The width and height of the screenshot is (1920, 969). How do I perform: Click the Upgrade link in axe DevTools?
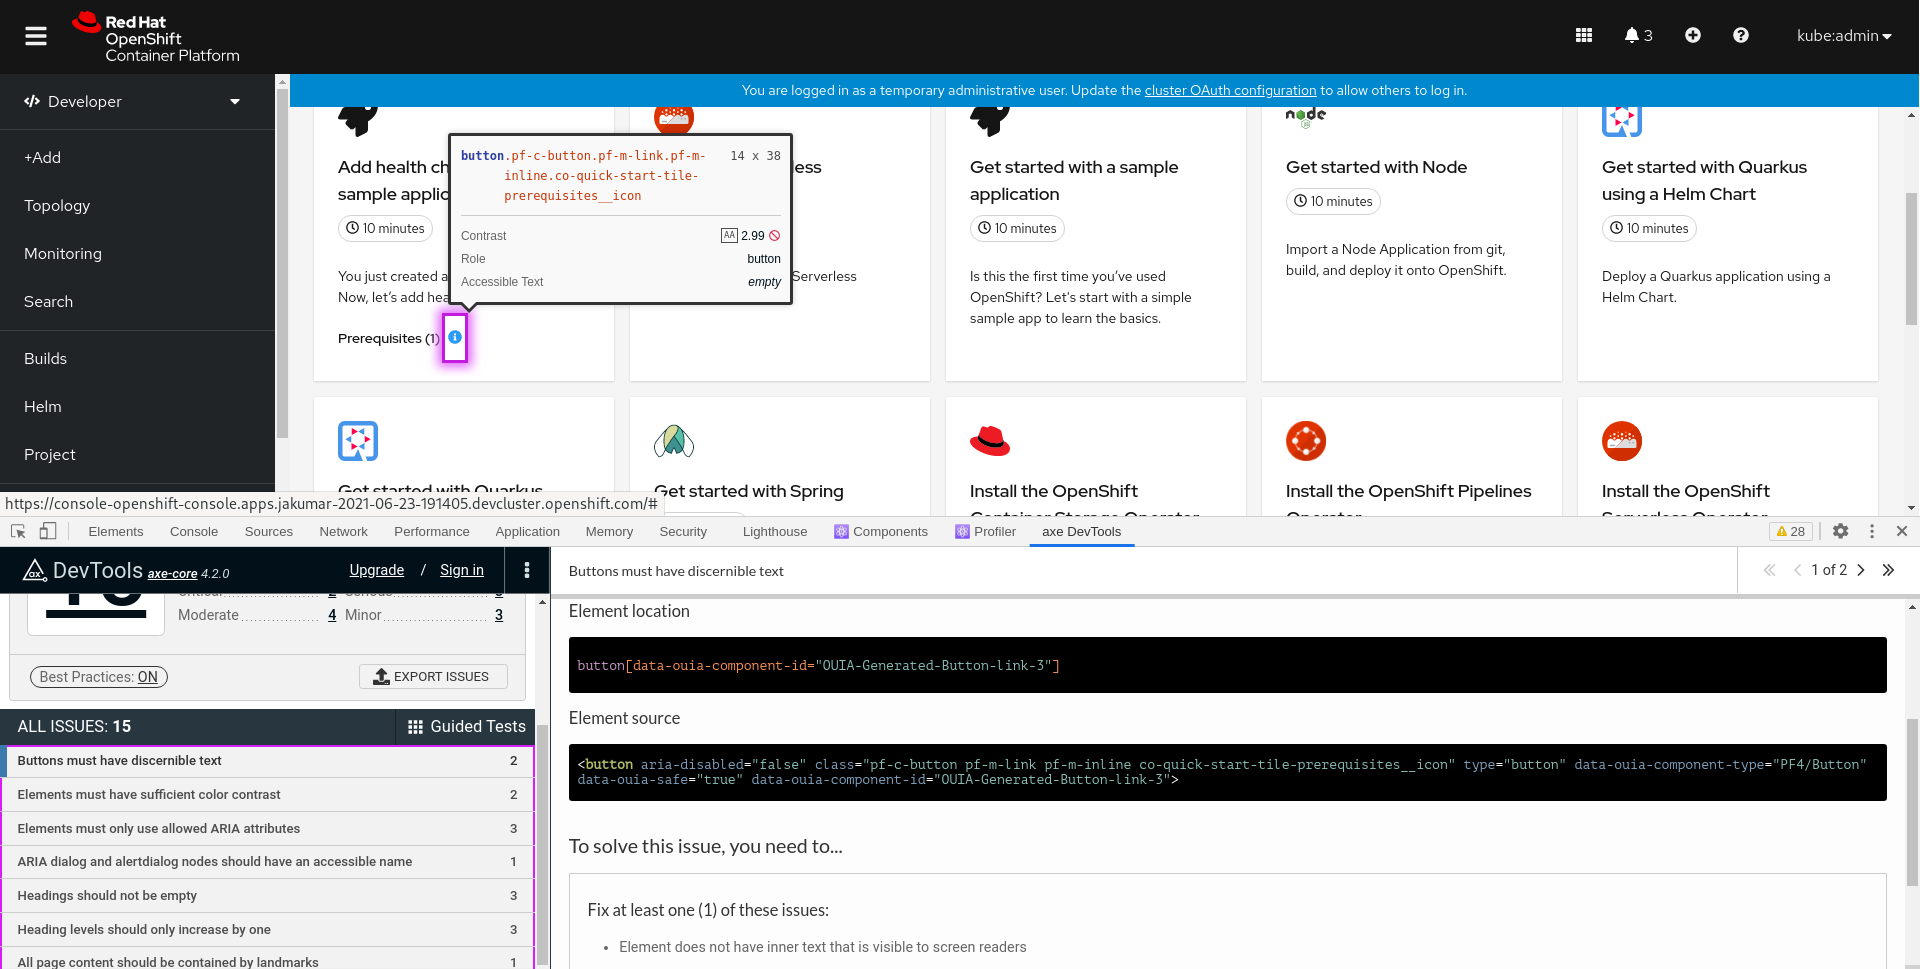click(x=377, y=570)
